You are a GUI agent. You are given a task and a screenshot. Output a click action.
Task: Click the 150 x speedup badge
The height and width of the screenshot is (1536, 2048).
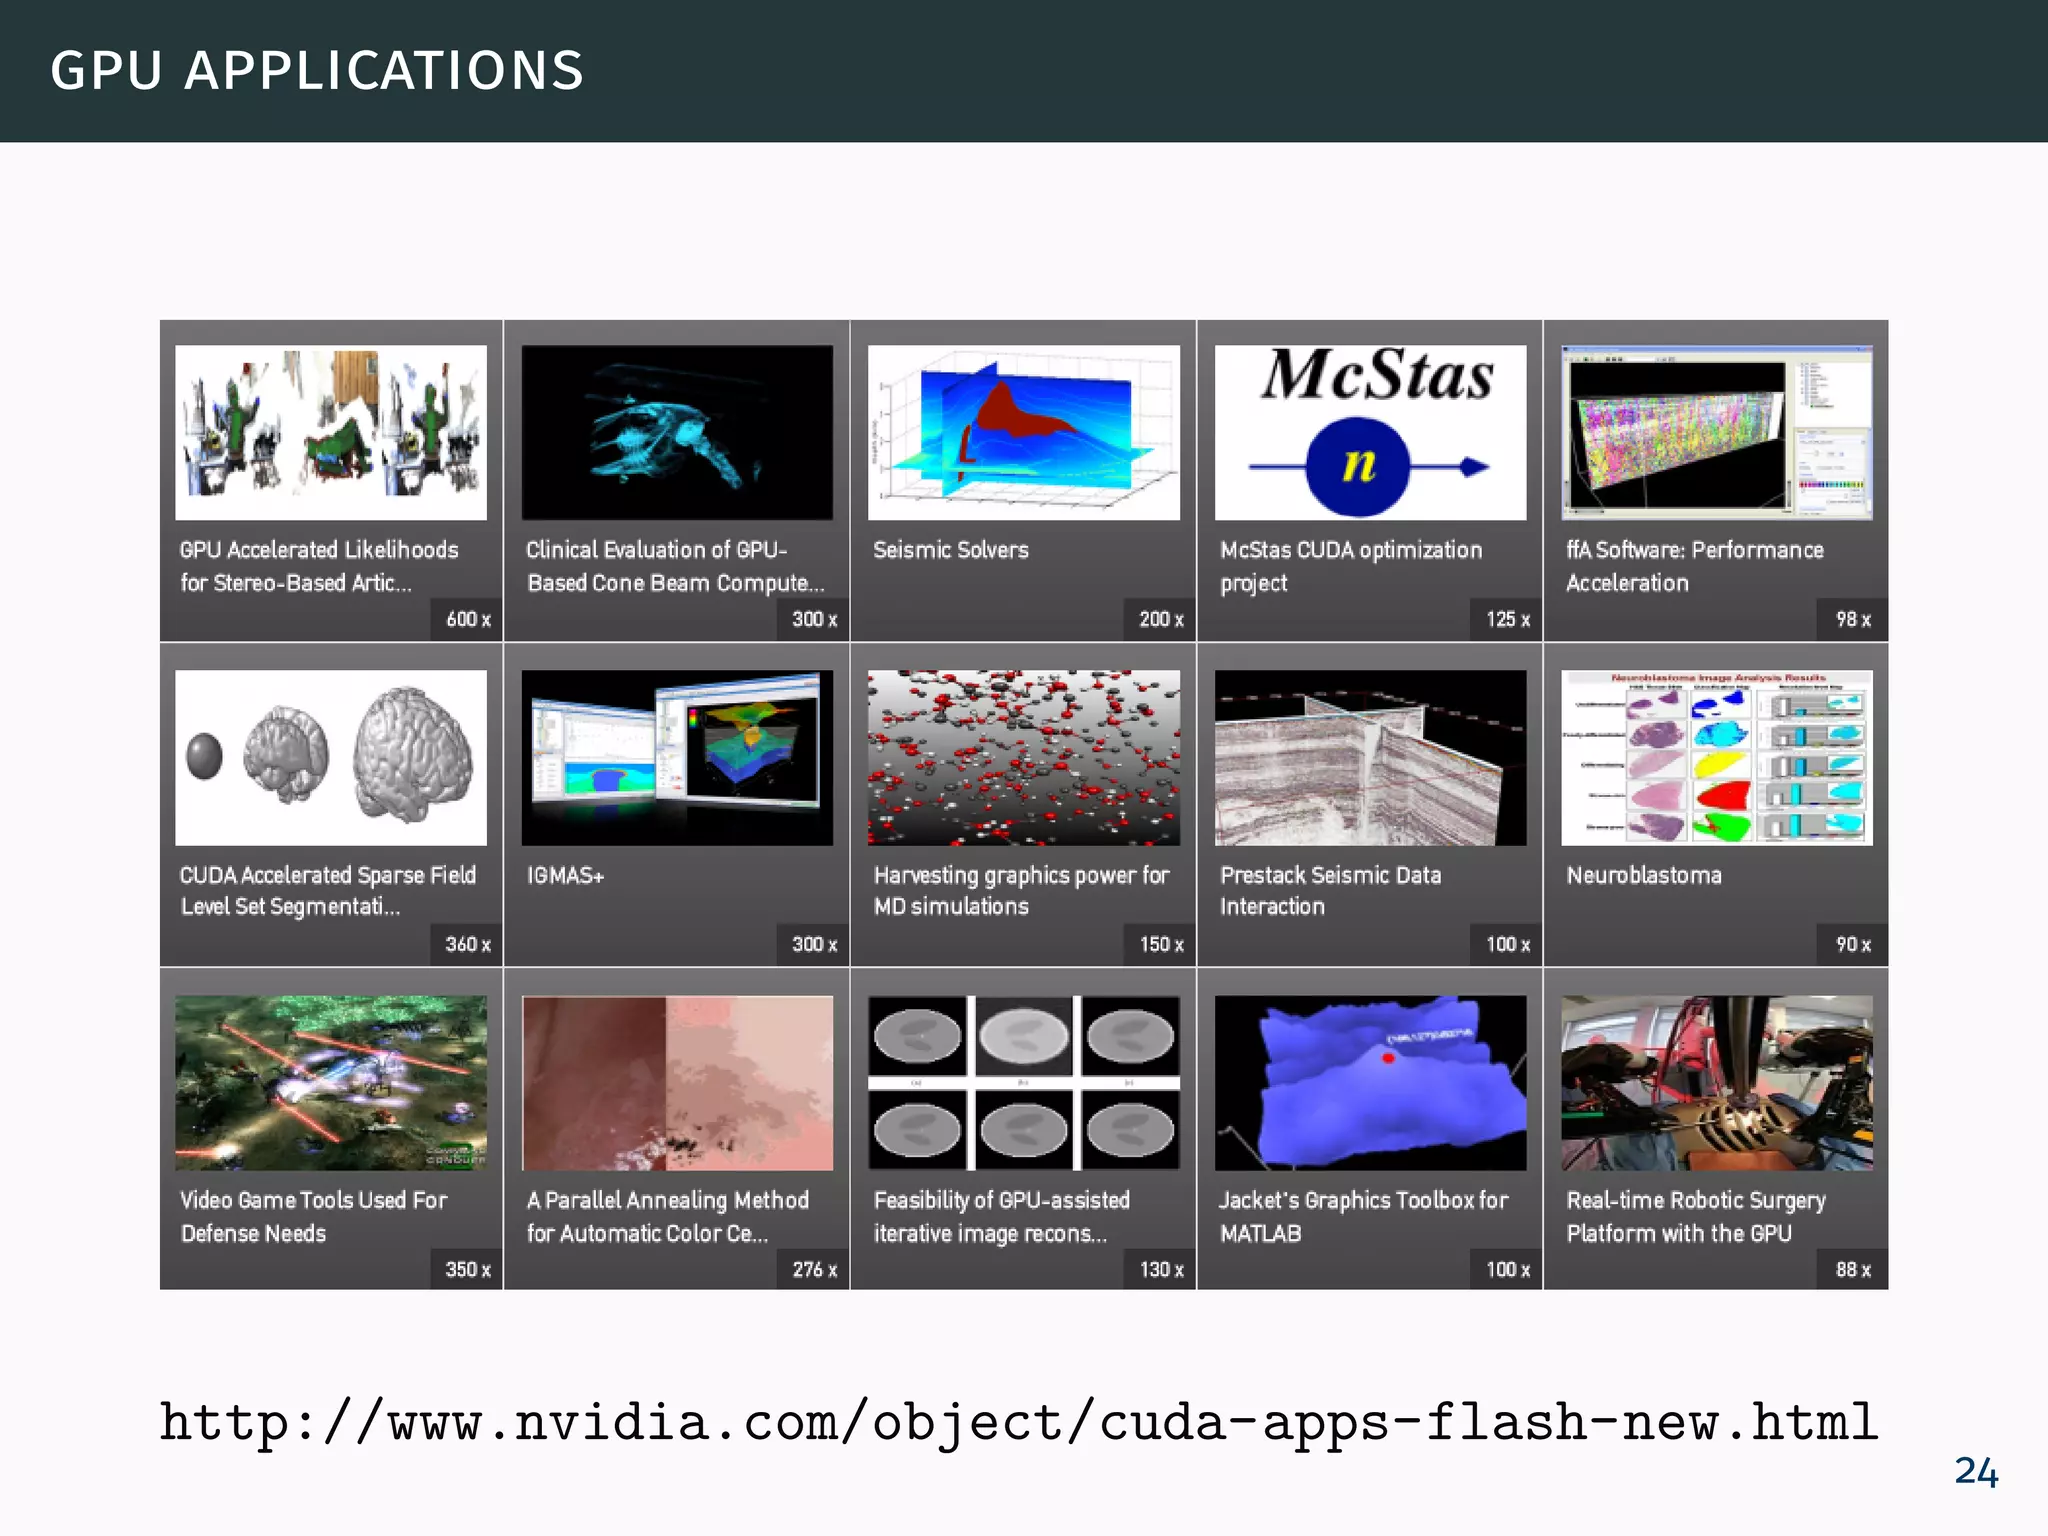point(1160,945)
